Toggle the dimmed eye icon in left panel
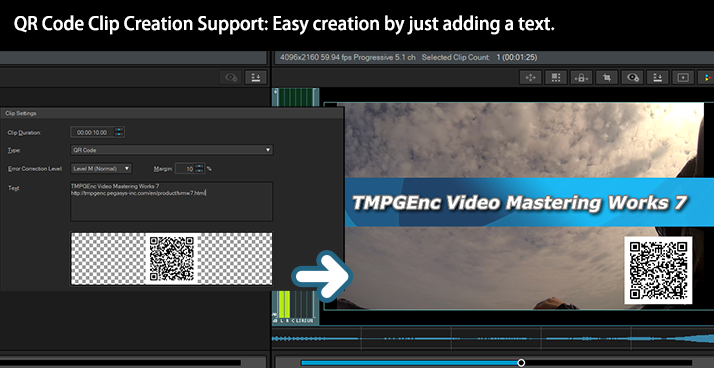Image resolution: width=714 pixels, height=368 pixels. [x=231, y=77]
